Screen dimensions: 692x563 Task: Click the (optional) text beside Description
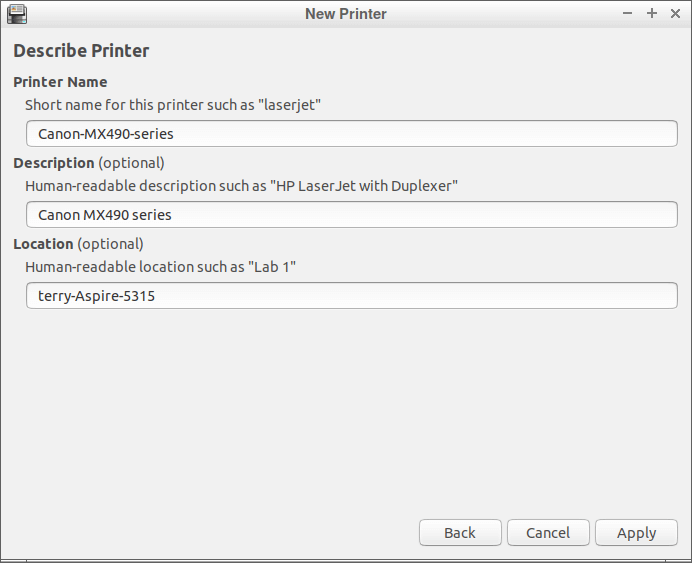(132, 163)
